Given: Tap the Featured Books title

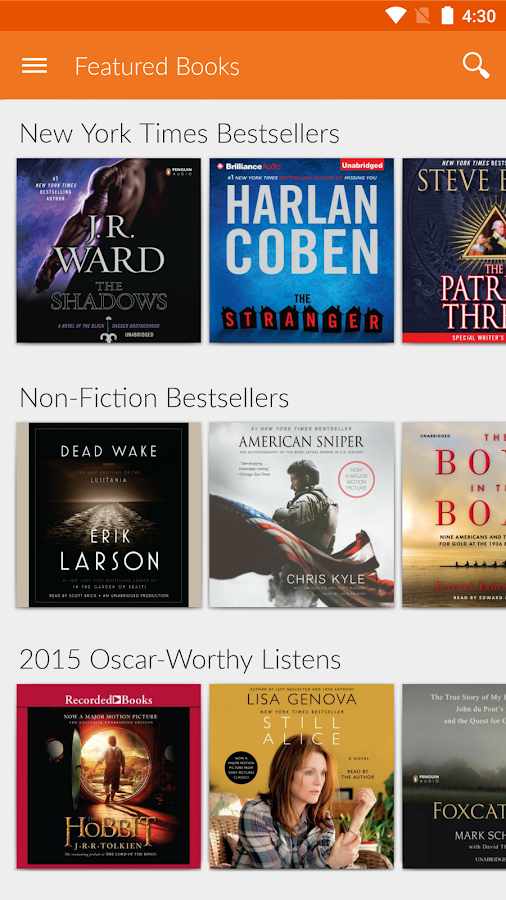Looking at the screenshot, I should 157,67.
